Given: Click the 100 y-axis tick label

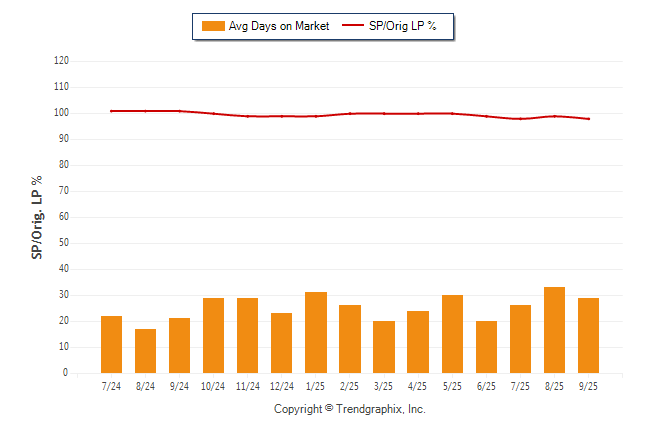Looking at the screenshot, I should tap(61, 113).
